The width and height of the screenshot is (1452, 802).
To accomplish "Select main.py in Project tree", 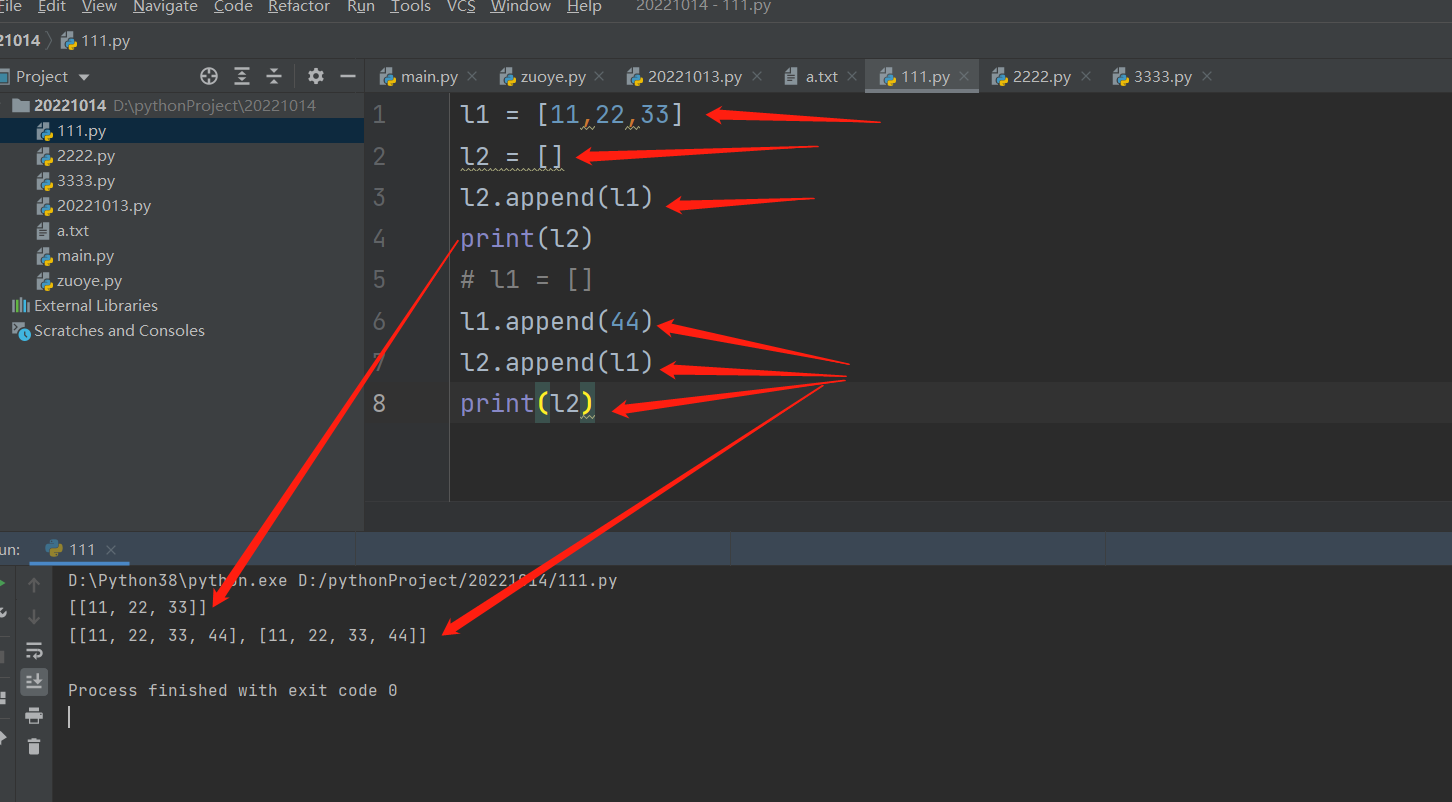I will coord(182,256).
